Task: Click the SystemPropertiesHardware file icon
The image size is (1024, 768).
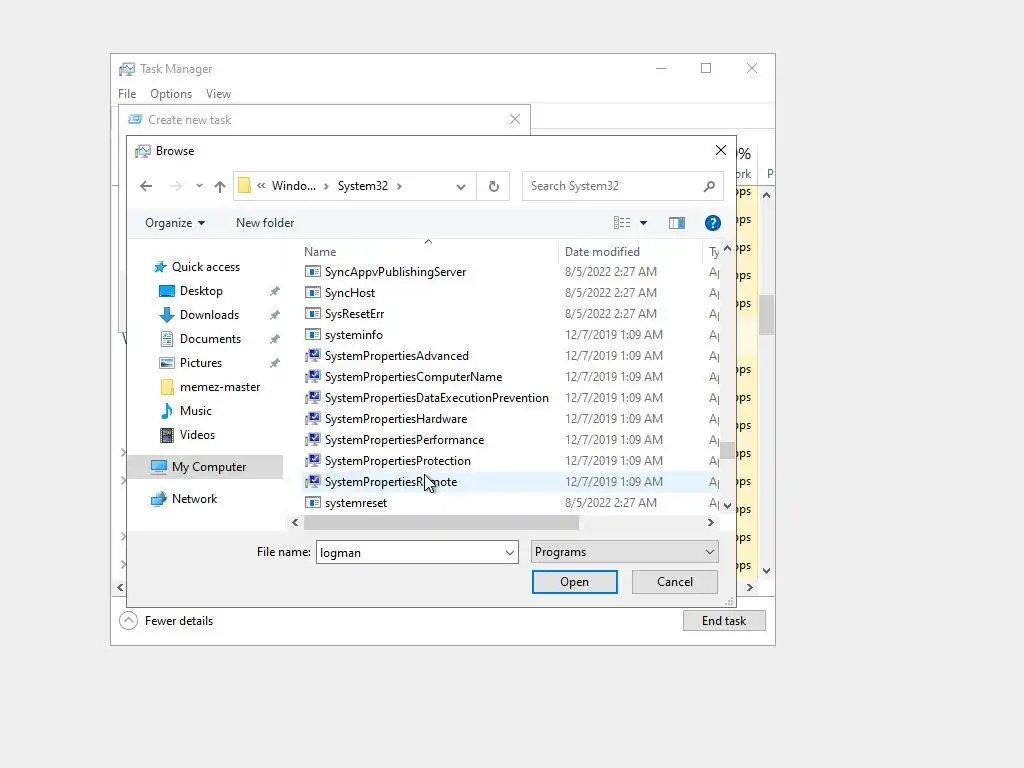Action: click(x=313, y=419)
